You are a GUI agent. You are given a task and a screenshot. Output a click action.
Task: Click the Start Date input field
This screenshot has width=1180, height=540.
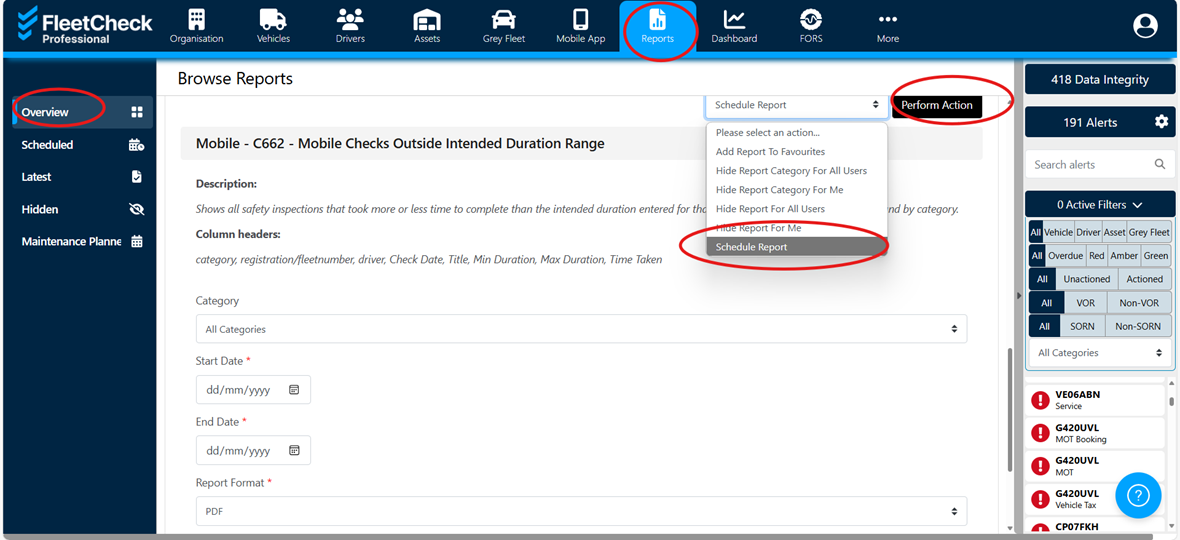click(x=253, y=390)
